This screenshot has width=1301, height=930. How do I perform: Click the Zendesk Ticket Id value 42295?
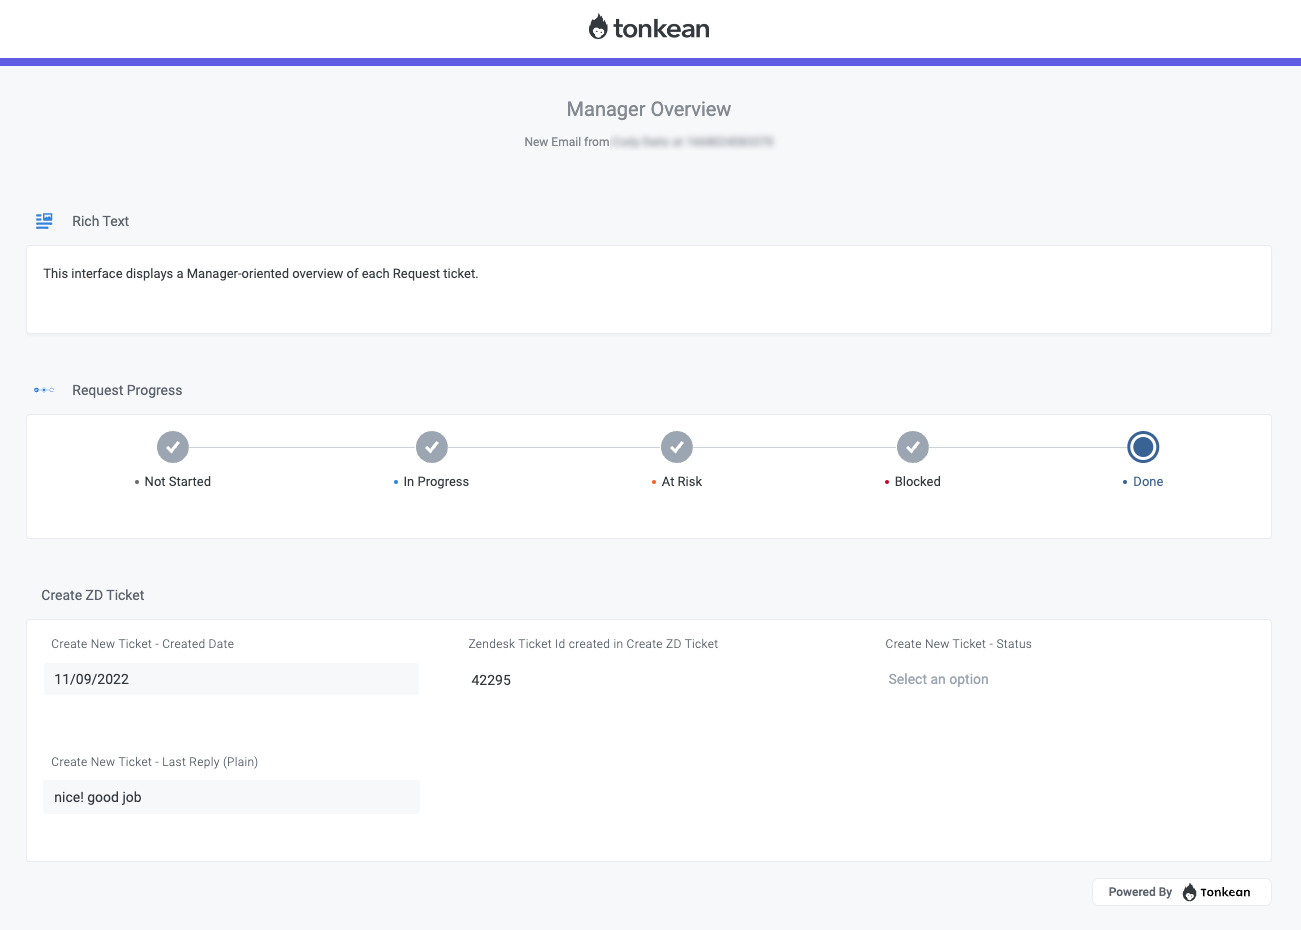pyautogui.click(x=491, y=680)
